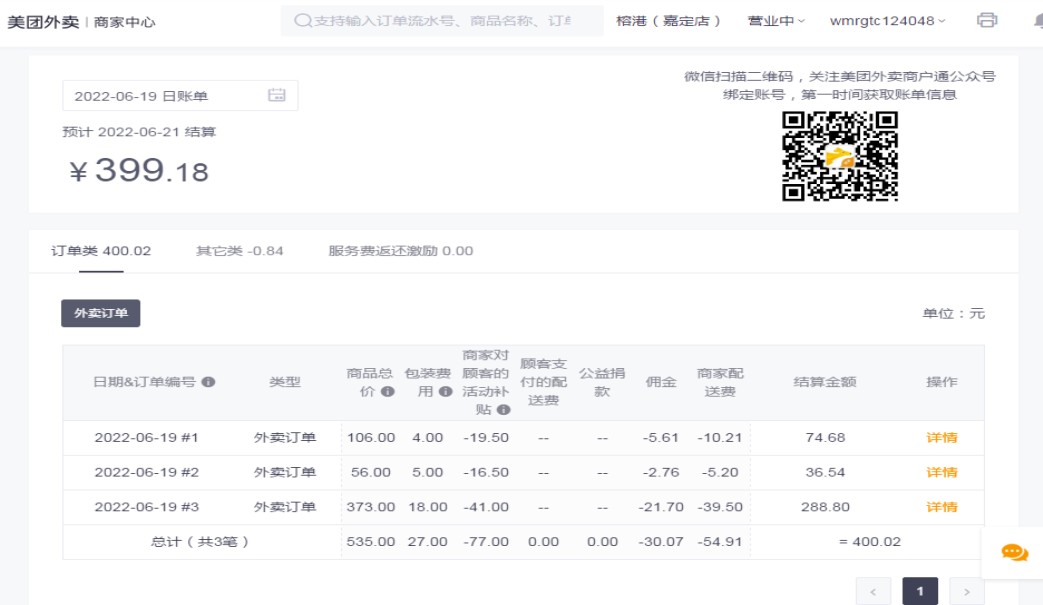1043x605 pixels.
Task: Click the search magnifier icon
Action: click(302, 21)
